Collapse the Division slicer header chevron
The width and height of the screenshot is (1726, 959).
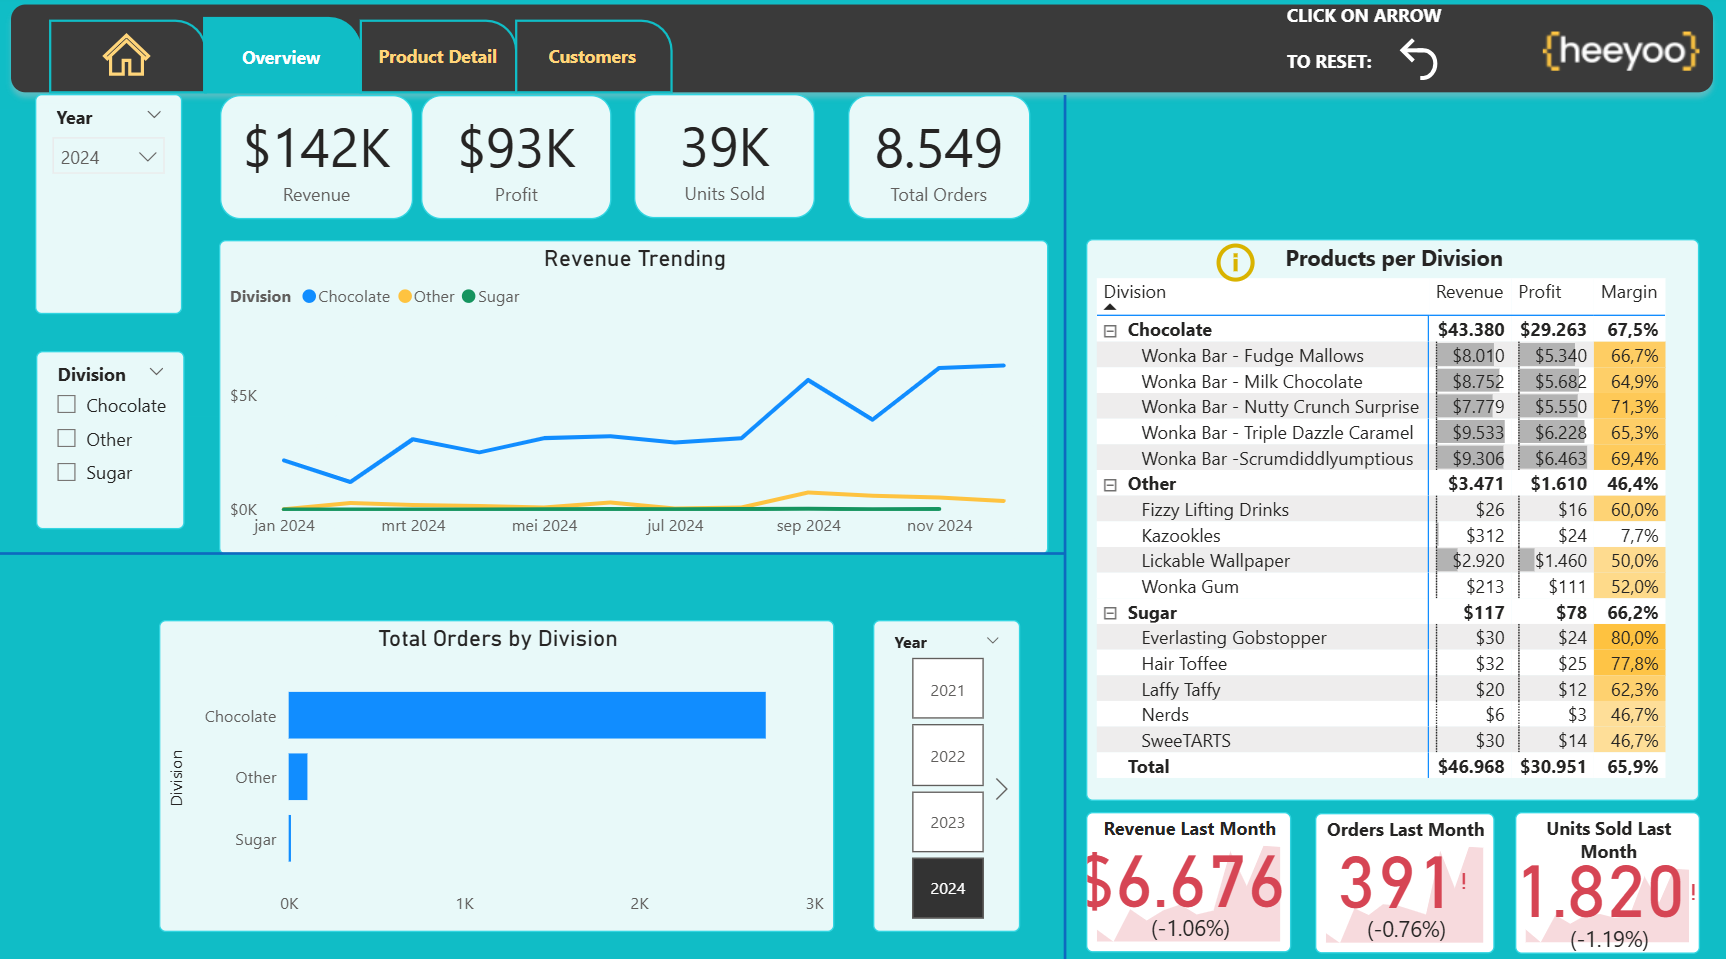[156, 372]
